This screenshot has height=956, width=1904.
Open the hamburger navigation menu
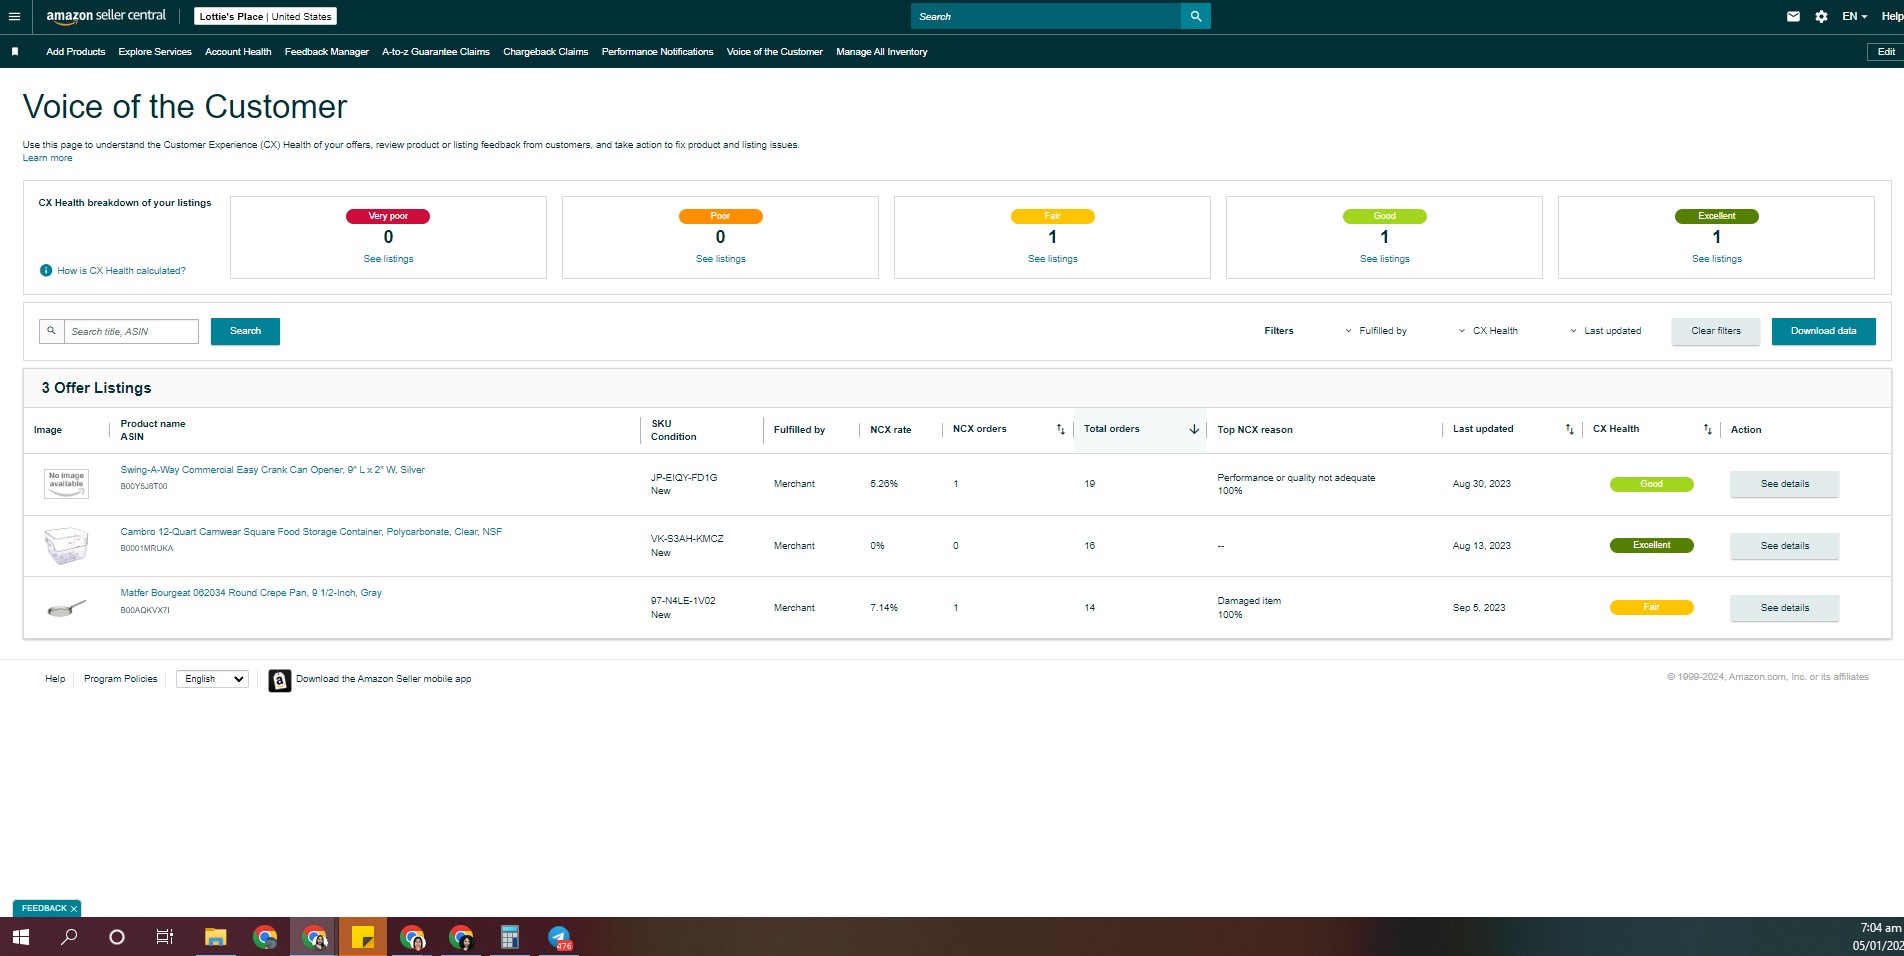(14, 16)
